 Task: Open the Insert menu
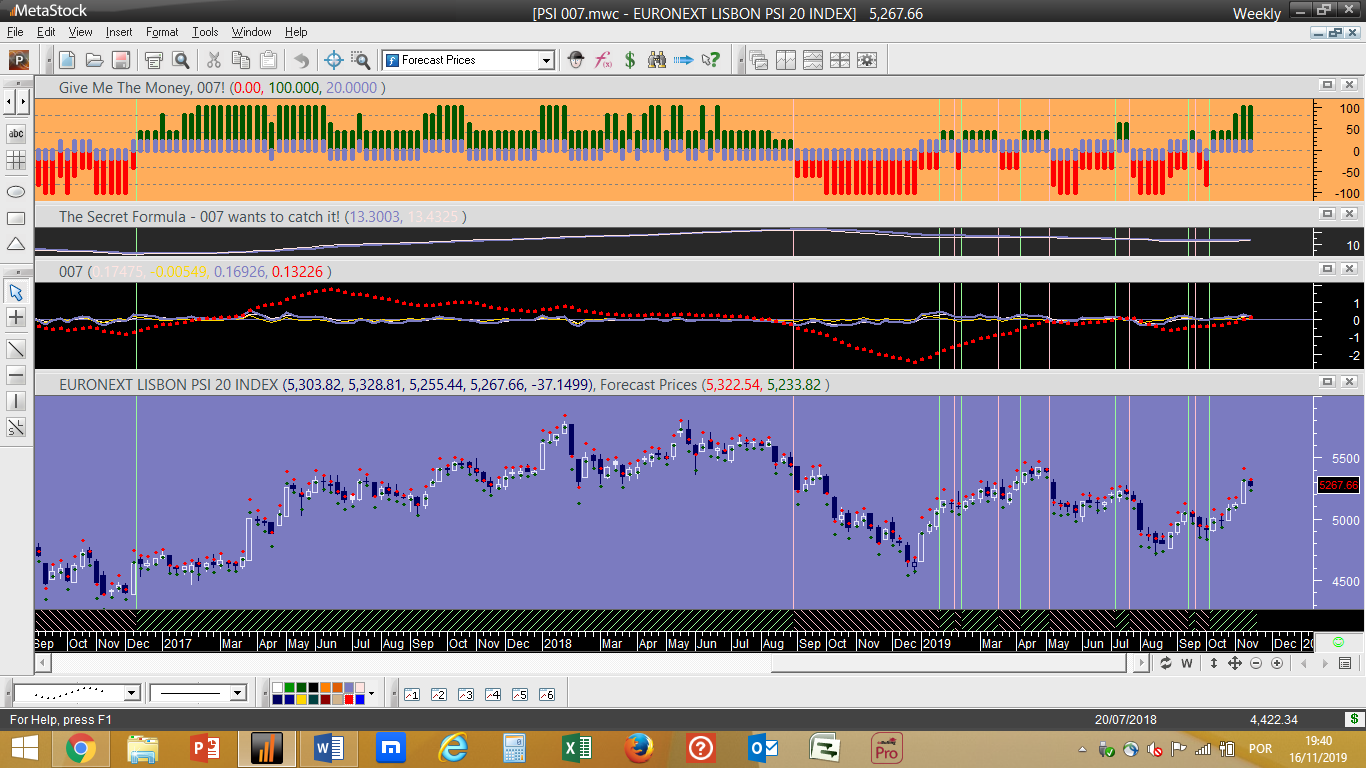click(118, 32)
